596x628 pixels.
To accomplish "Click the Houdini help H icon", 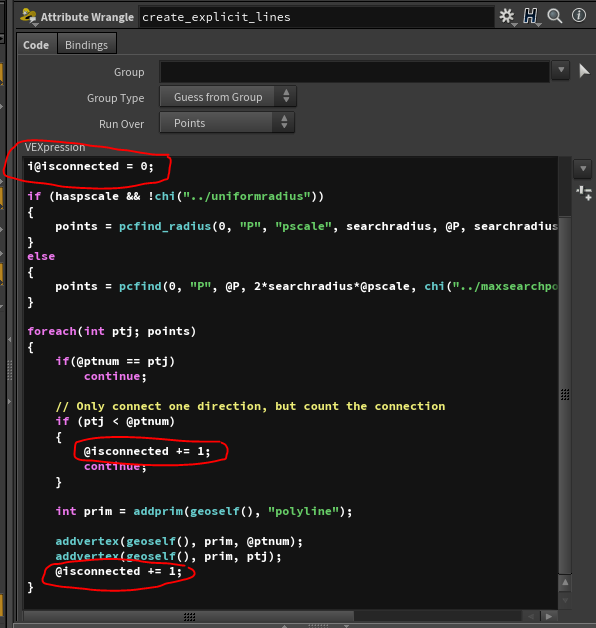I will pyautogui.click(x=531, y=16).
